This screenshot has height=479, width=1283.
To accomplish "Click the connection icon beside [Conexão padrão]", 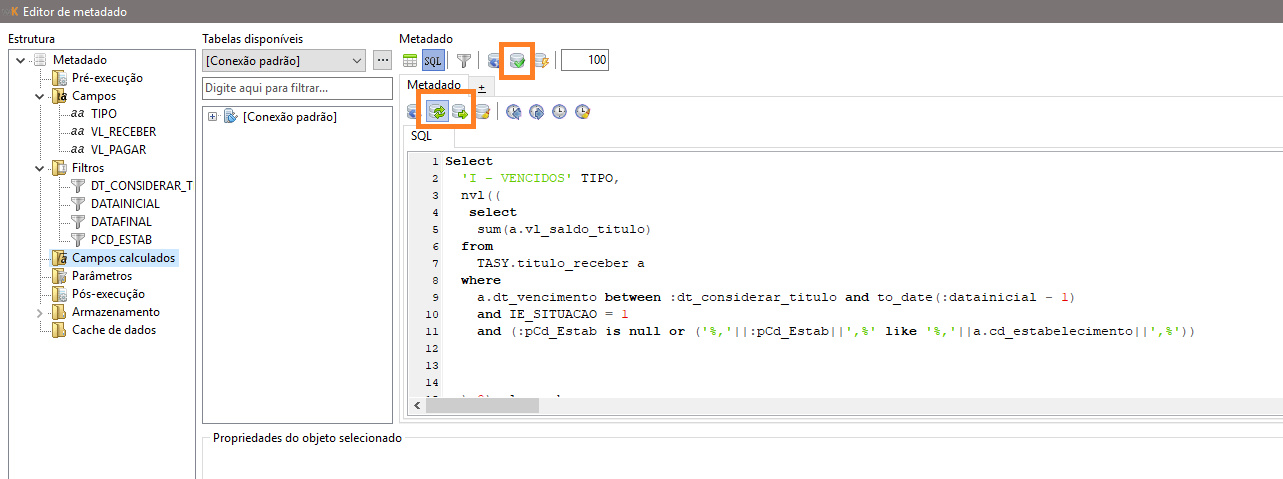I will tap(230, 117).
